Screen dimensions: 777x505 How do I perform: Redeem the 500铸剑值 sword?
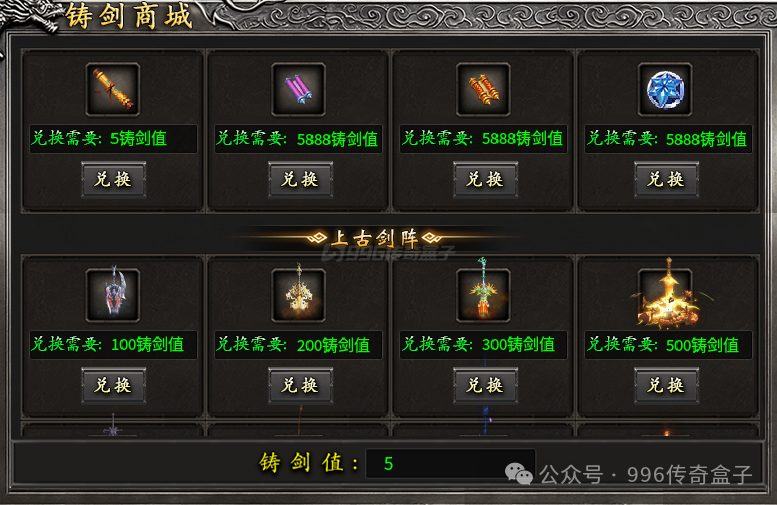[666, 386]
